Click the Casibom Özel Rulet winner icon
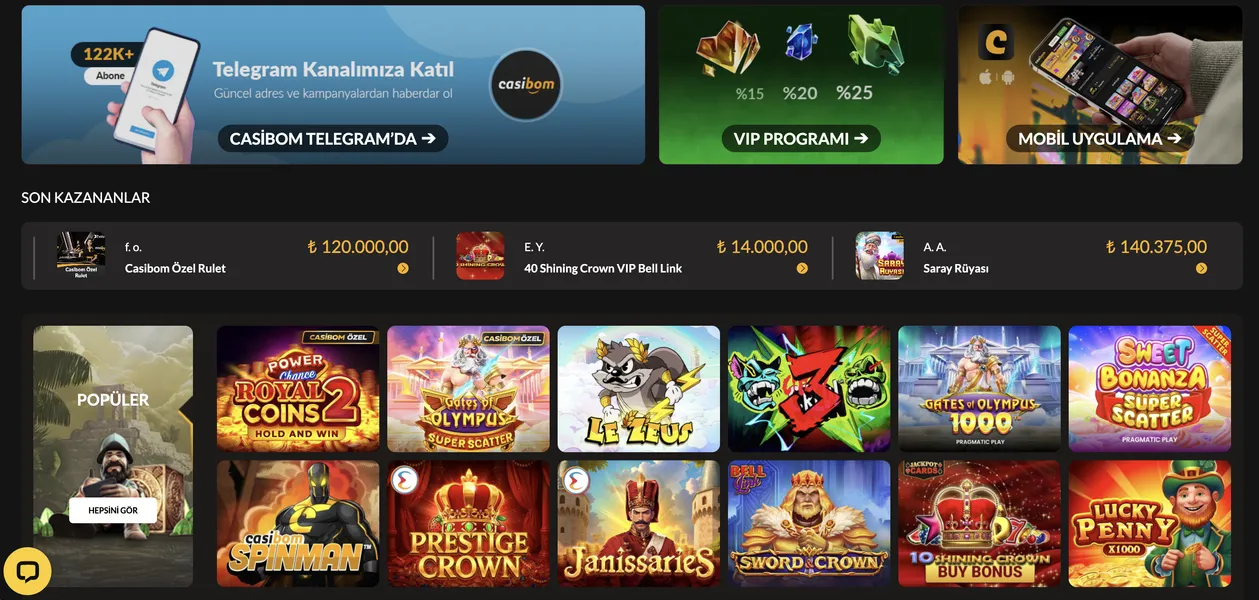Screen dimensions: 1259x600 [81, 255]
